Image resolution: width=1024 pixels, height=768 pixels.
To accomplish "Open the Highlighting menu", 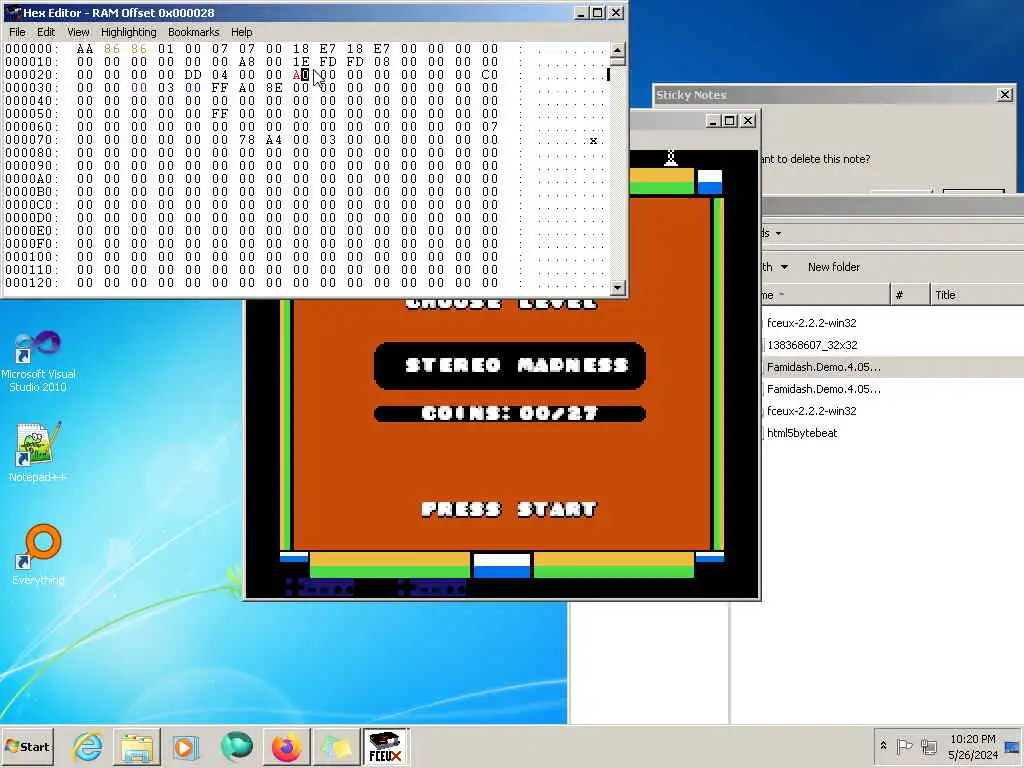I will 129,32.
